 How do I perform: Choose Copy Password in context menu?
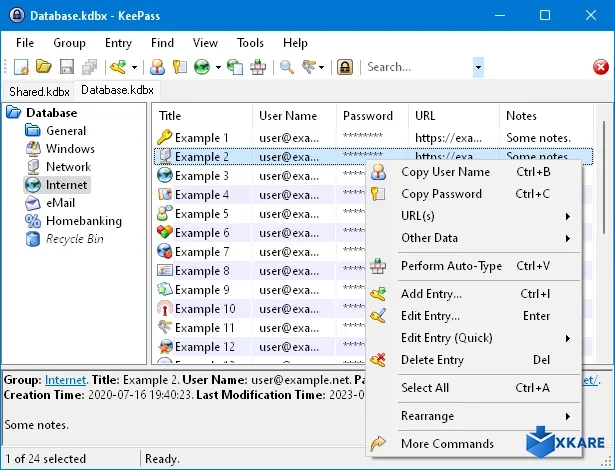pos(473,194)
